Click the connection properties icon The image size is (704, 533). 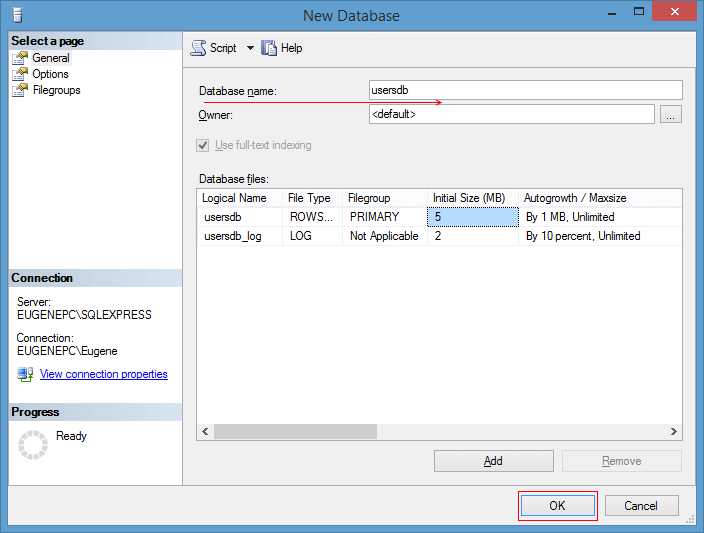coord(25,374)
